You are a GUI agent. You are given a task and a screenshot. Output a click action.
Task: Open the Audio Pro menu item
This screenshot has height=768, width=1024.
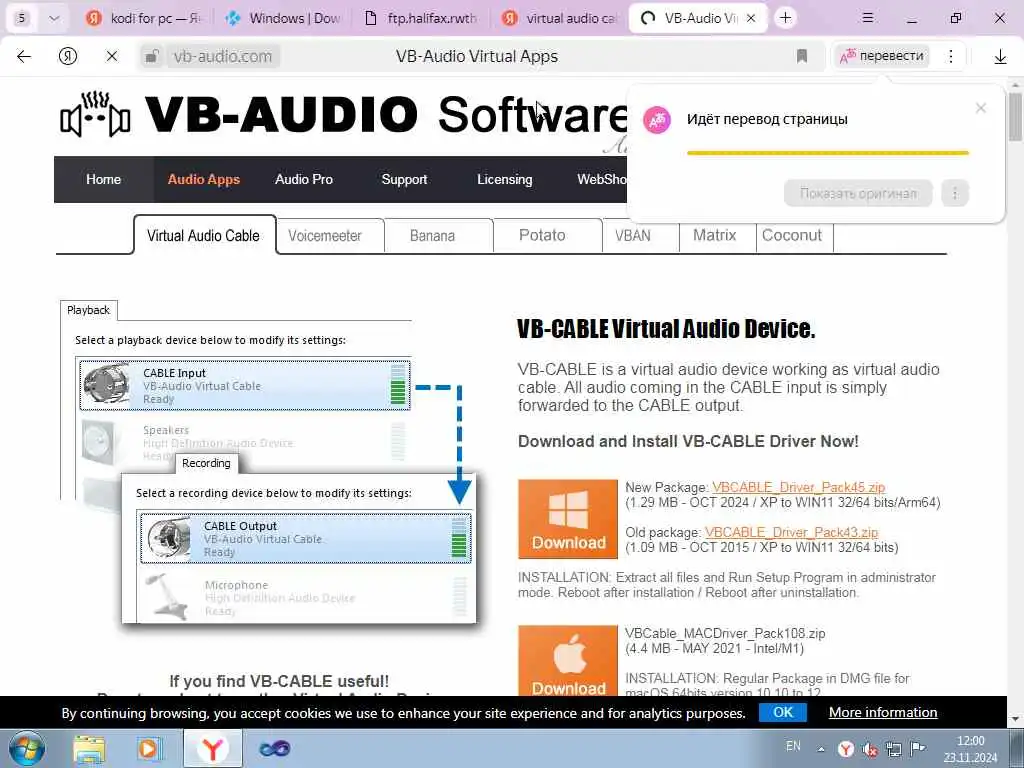click(x=304, y=179)
